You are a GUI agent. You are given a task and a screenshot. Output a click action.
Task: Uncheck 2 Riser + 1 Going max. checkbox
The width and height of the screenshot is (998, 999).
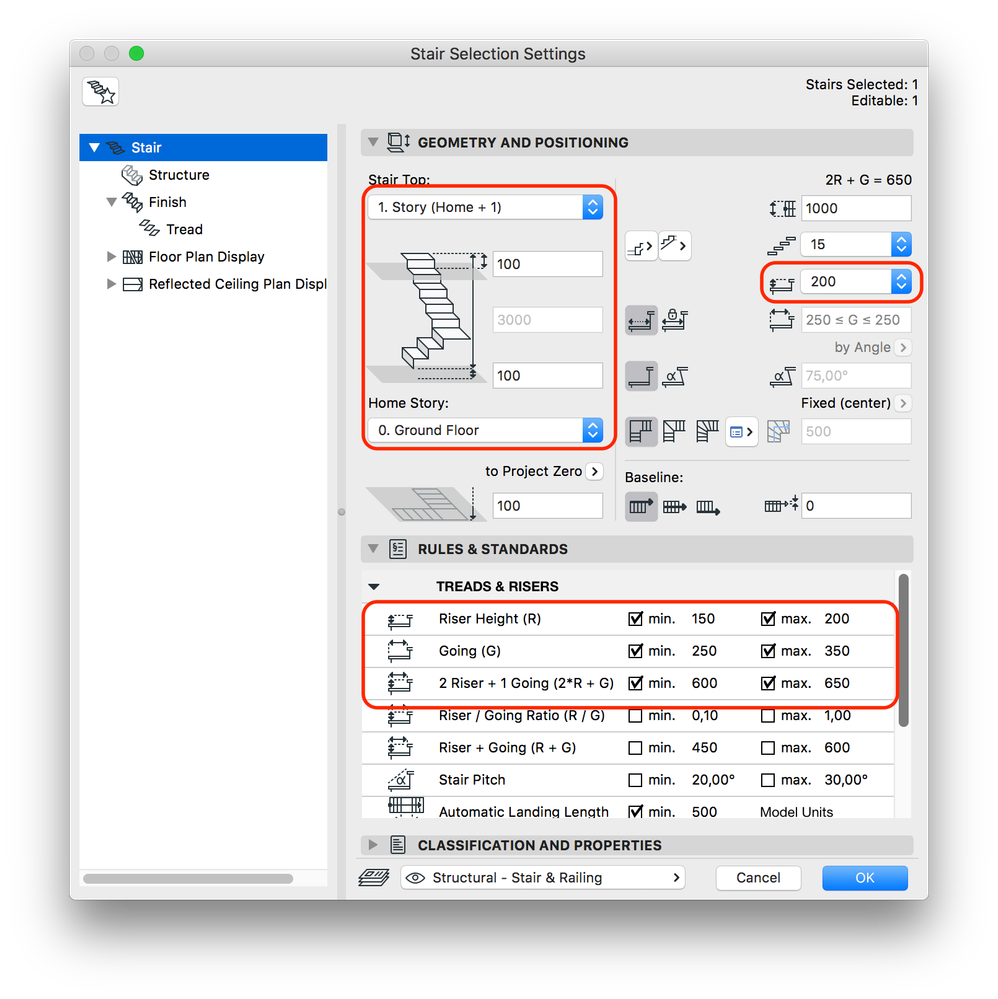tap(768, 683)
